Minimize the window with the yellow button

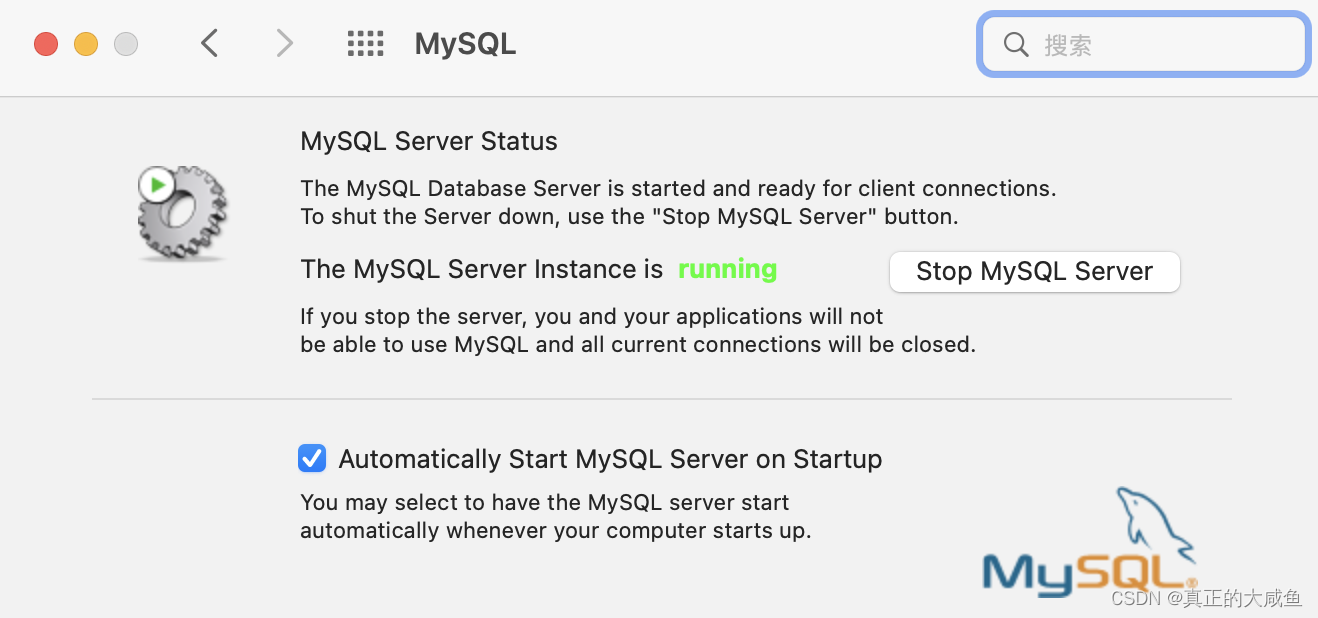[85, 44]
